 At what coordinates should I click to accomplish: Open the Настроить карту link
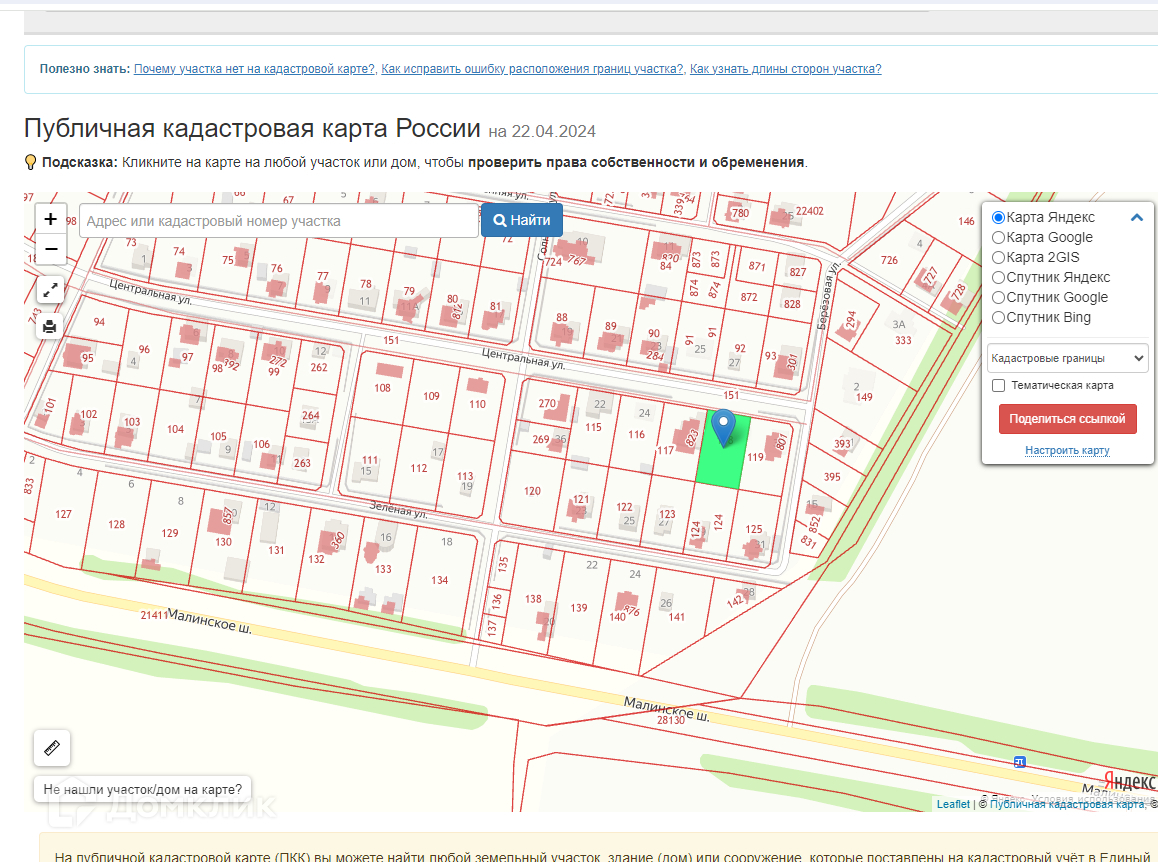[x=1067, y=450]
